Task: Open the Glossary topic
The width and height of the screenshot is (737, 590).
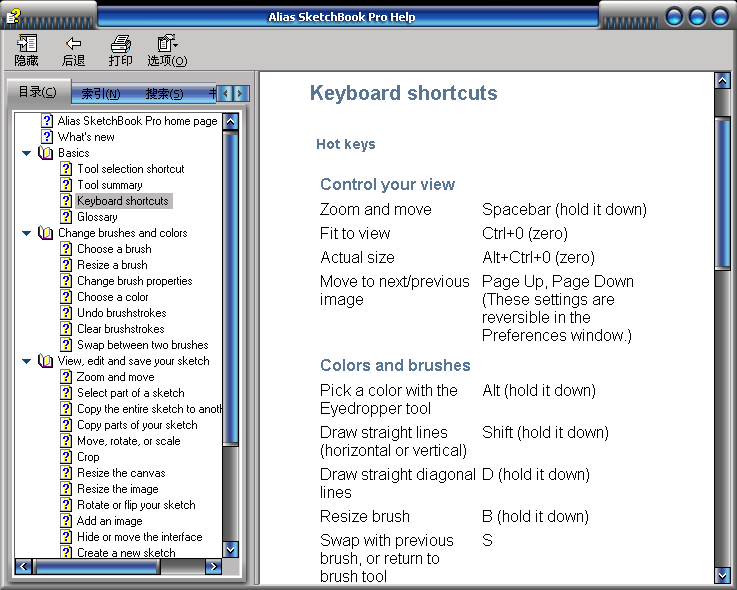Action: [x=97, y=217]
